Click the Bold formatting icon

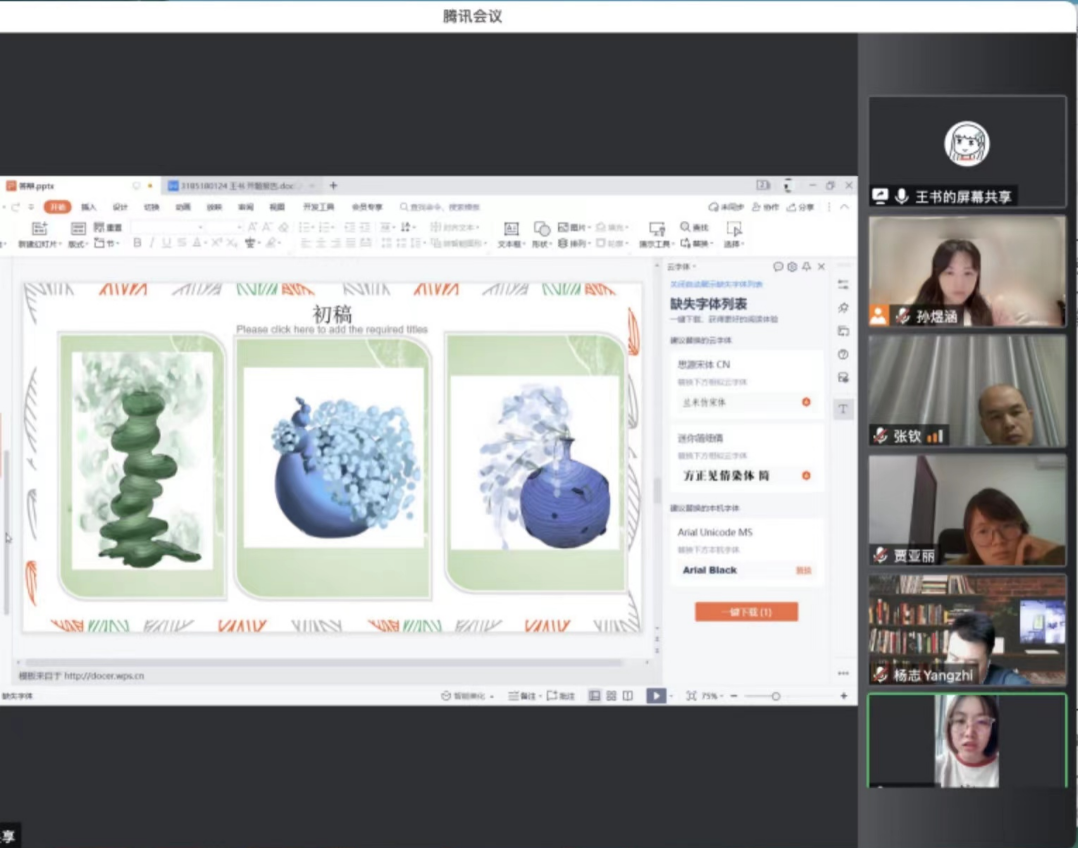coord(137,243)
